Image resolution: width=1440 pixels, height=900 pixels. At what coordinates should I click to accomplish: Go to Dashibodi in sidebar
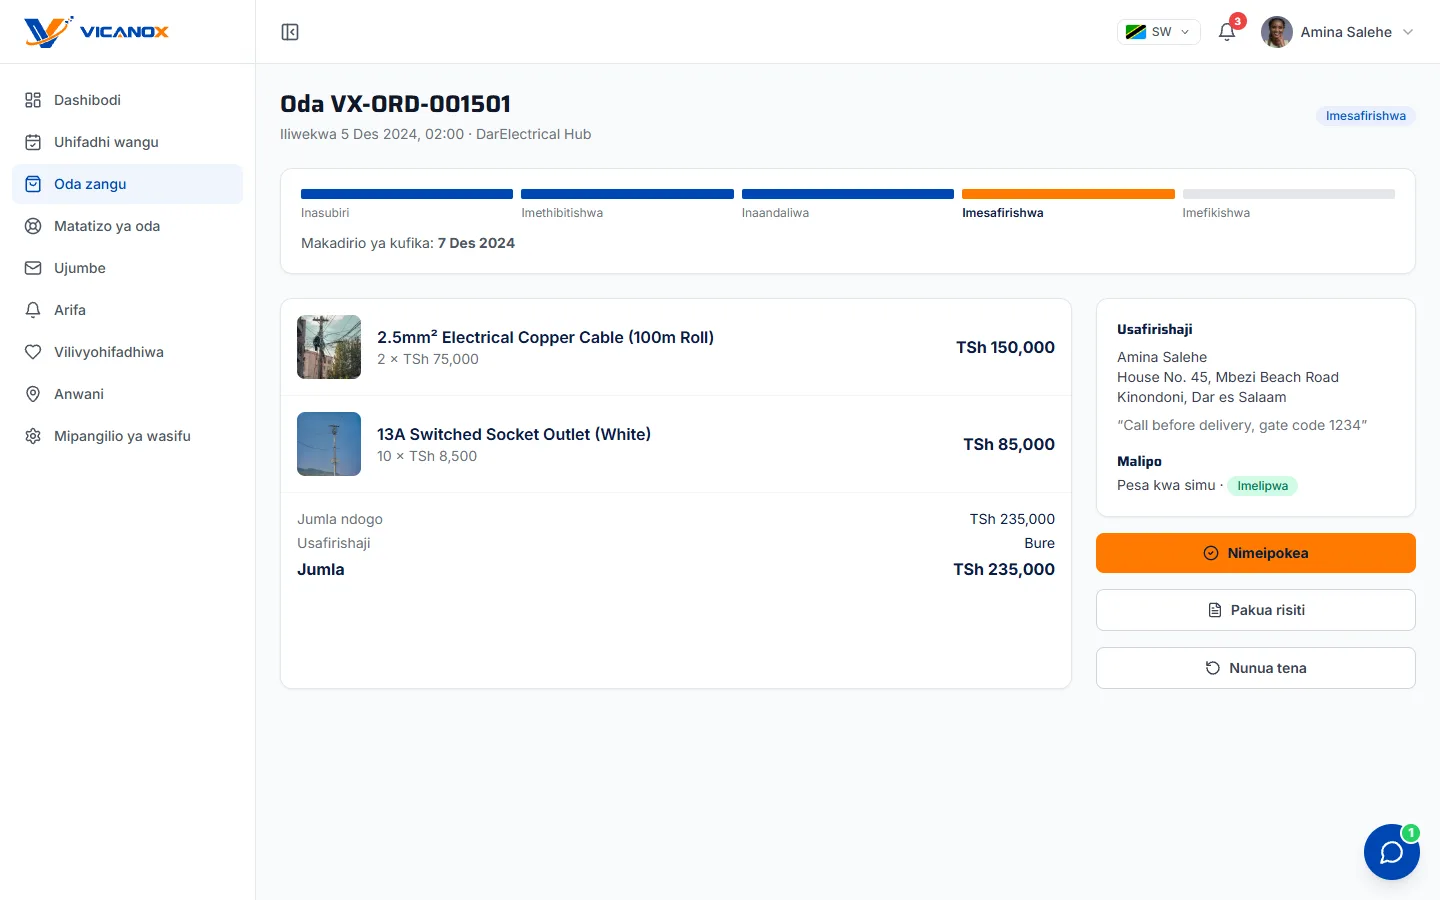[127, 100]
